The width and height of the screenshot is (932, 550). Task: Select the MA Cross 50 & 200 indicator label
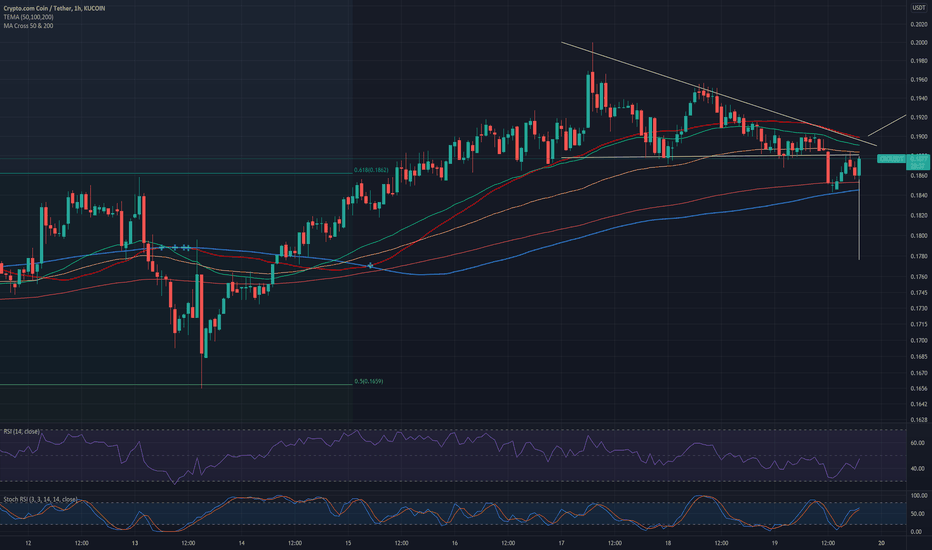point(28,26)
